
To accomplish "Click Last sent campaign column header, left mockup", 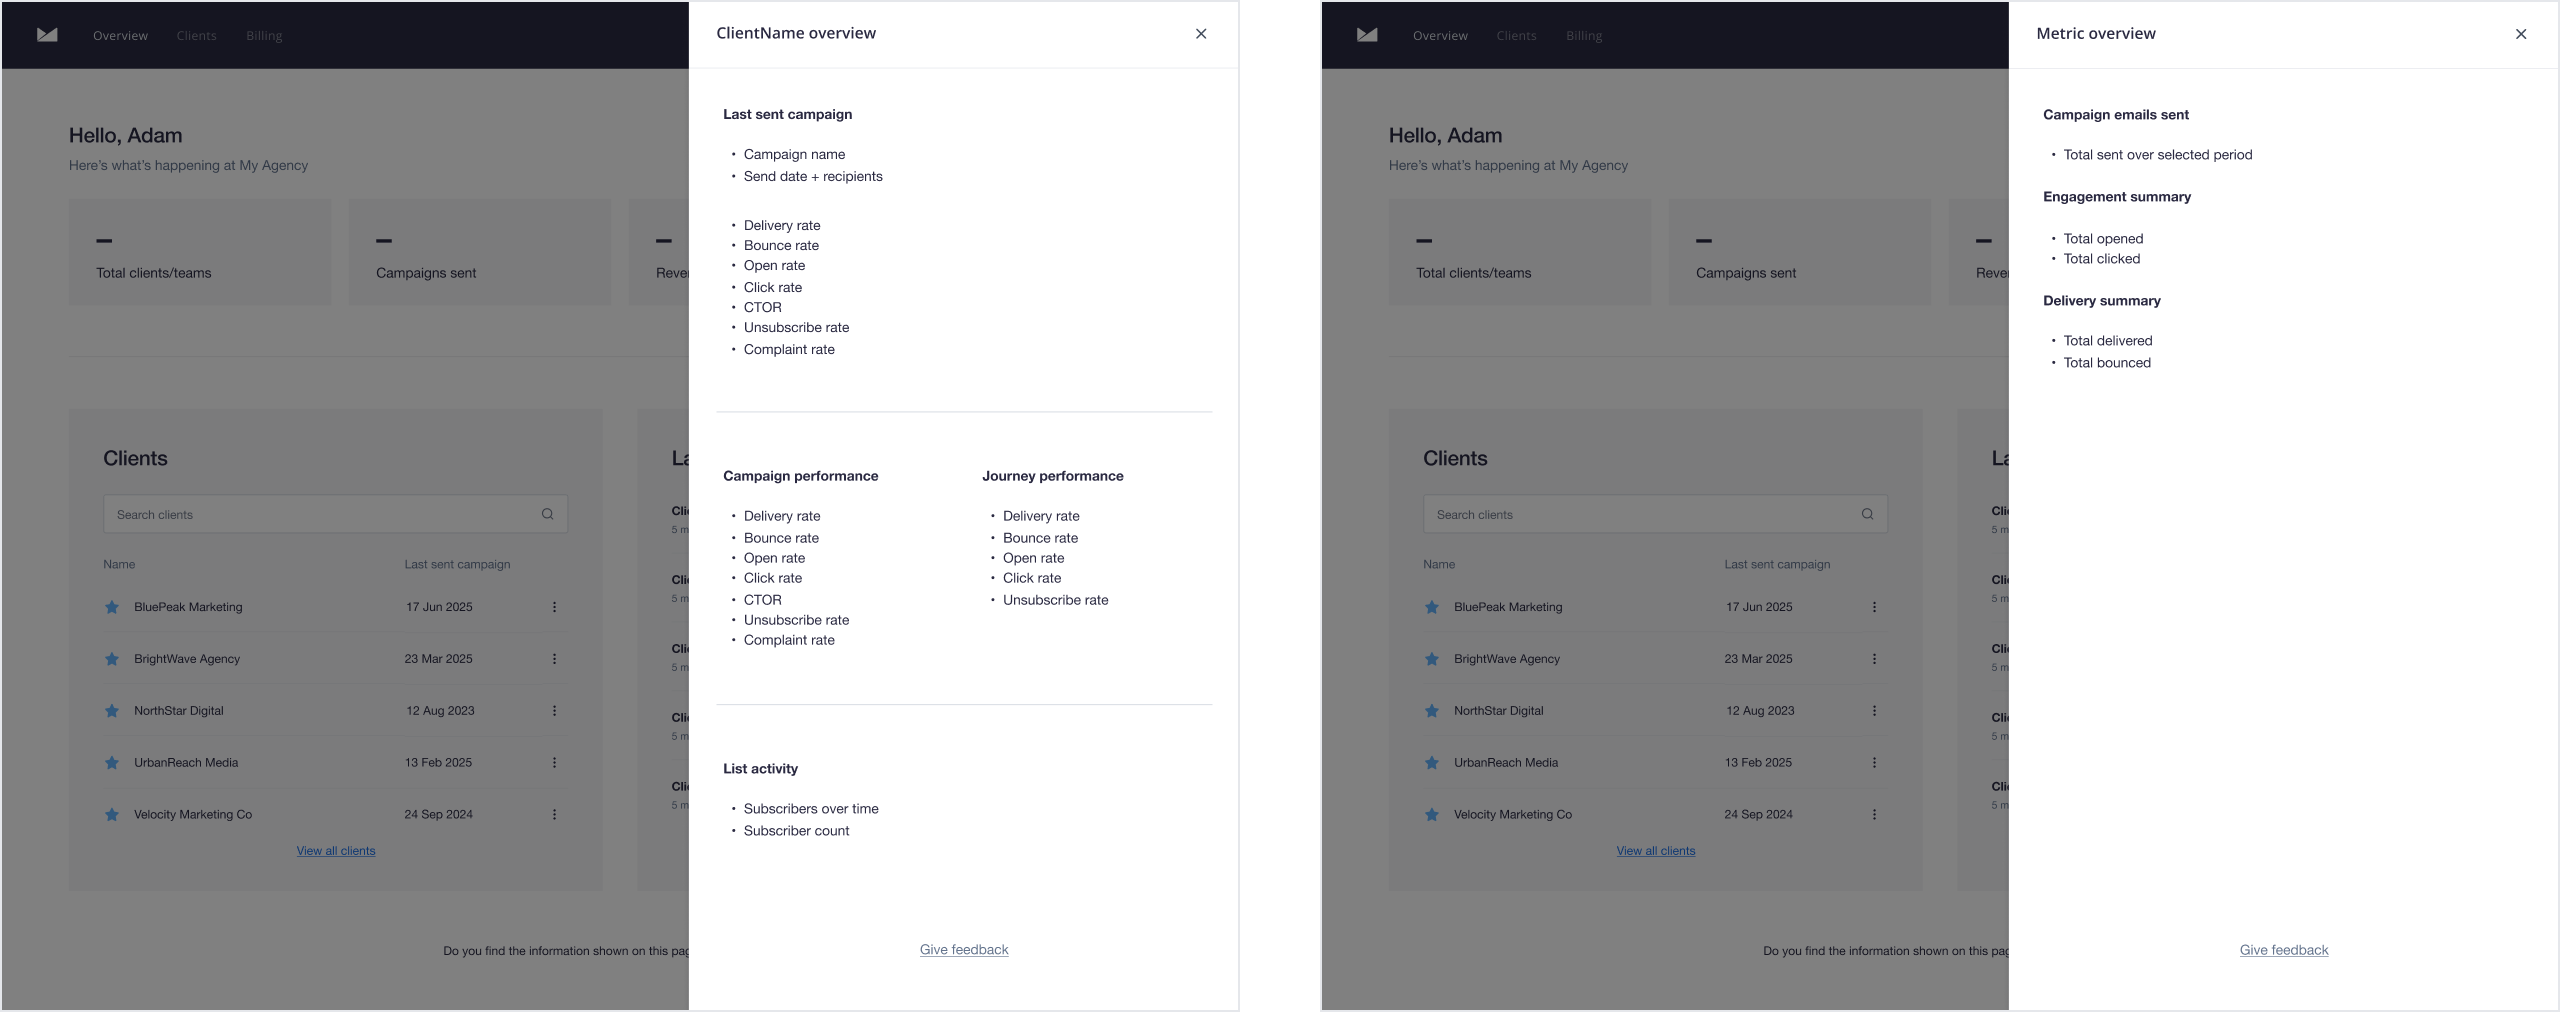I will [457, 564].
